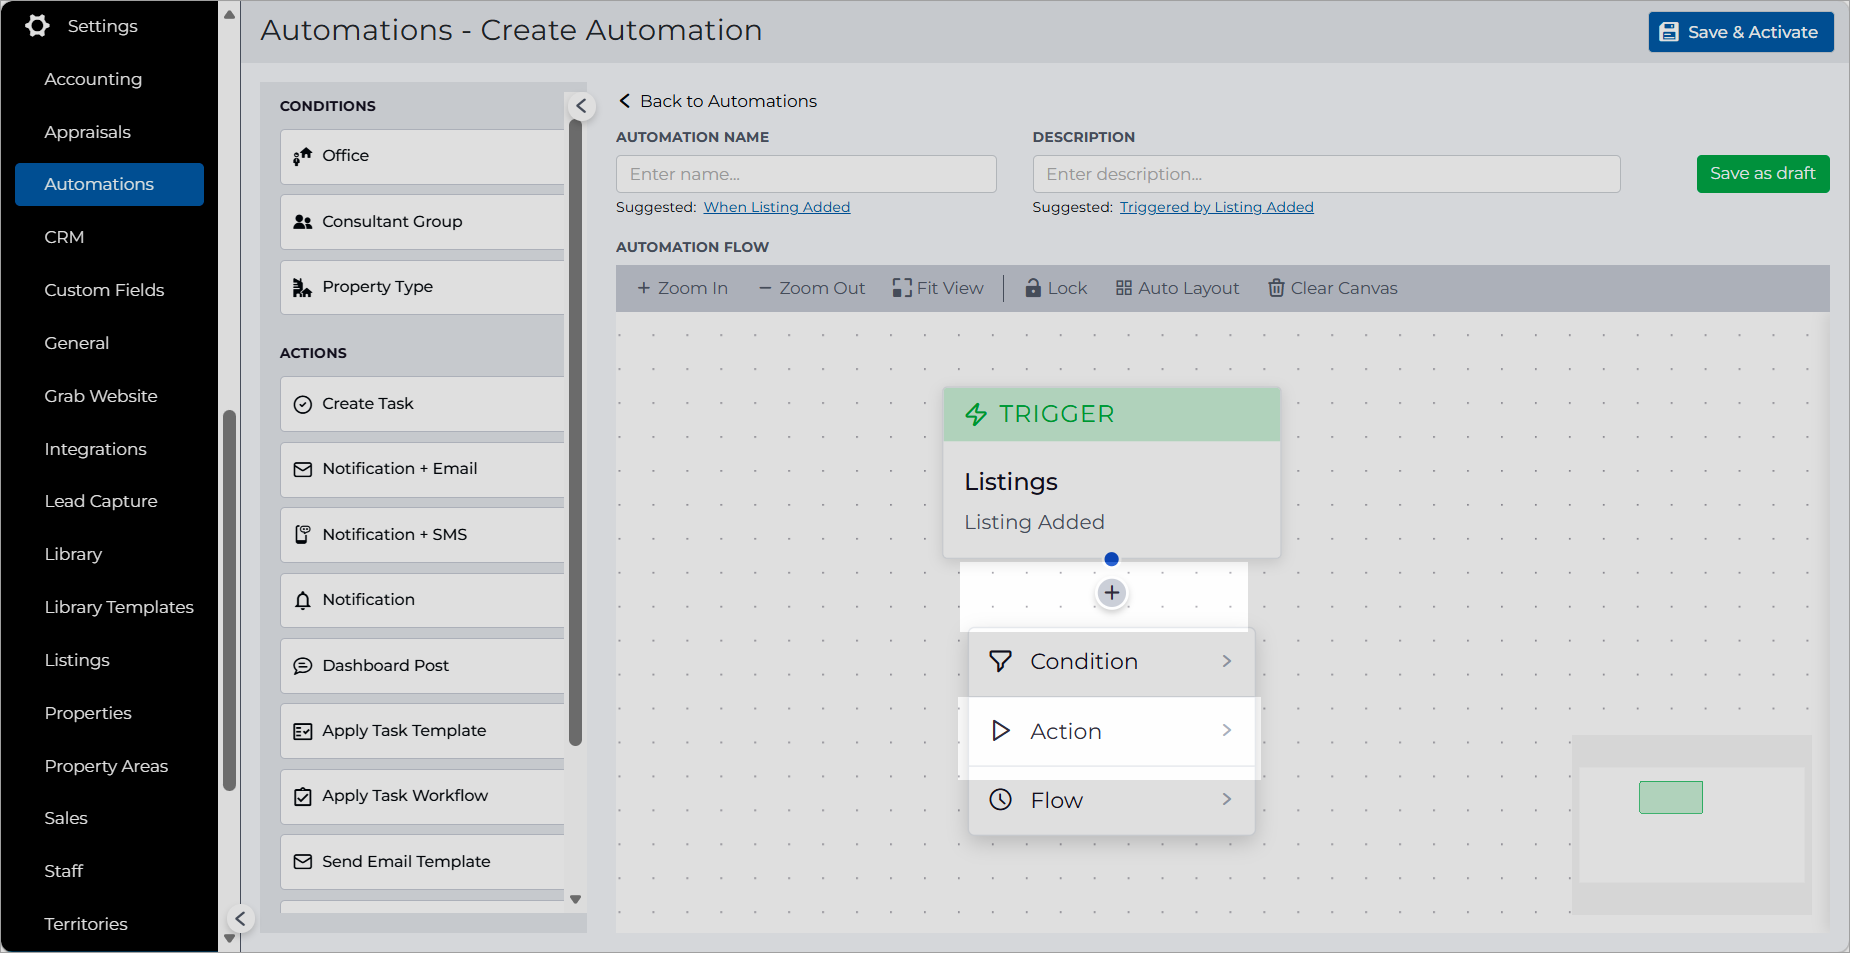Clear the automation canvas
Image resolution: width=1850 pixels, height=953 pixels.
pos(1333,288)
